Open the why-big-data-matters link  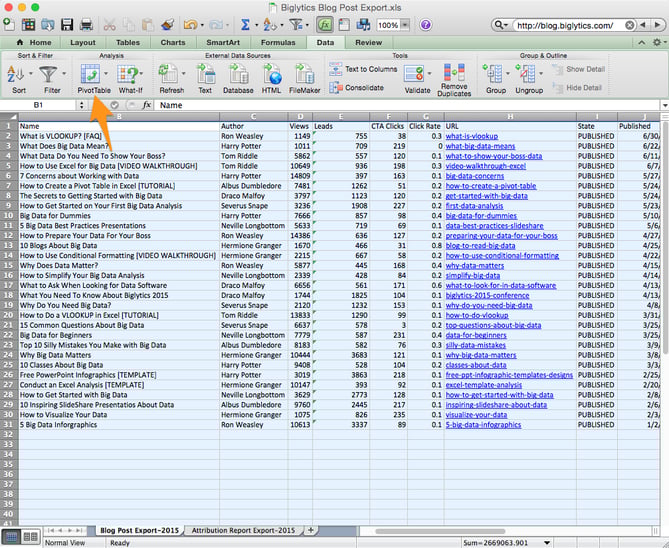481,355
